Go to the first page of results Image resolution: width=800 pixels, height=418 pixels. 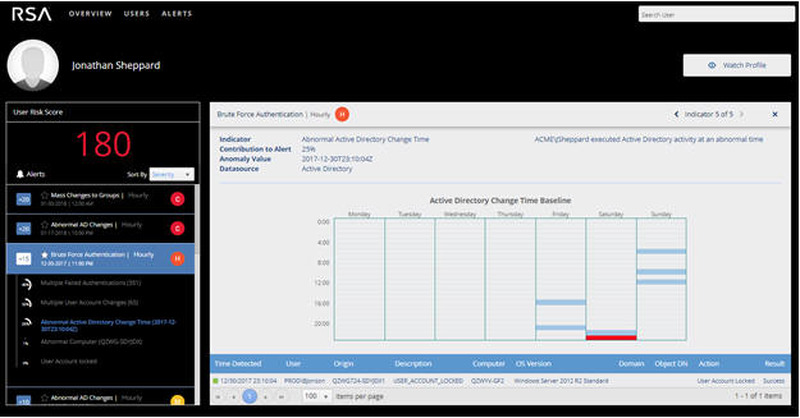(219, 397)
